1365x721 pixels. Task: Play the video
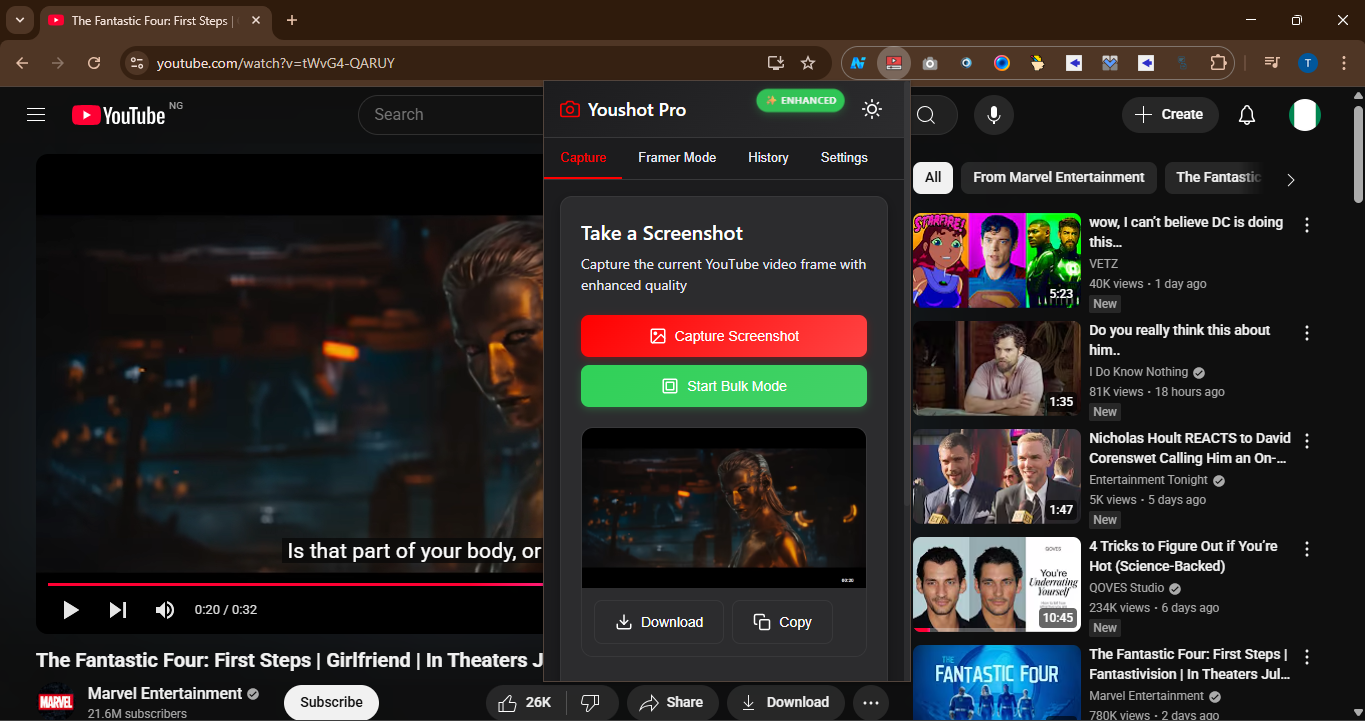71,610
